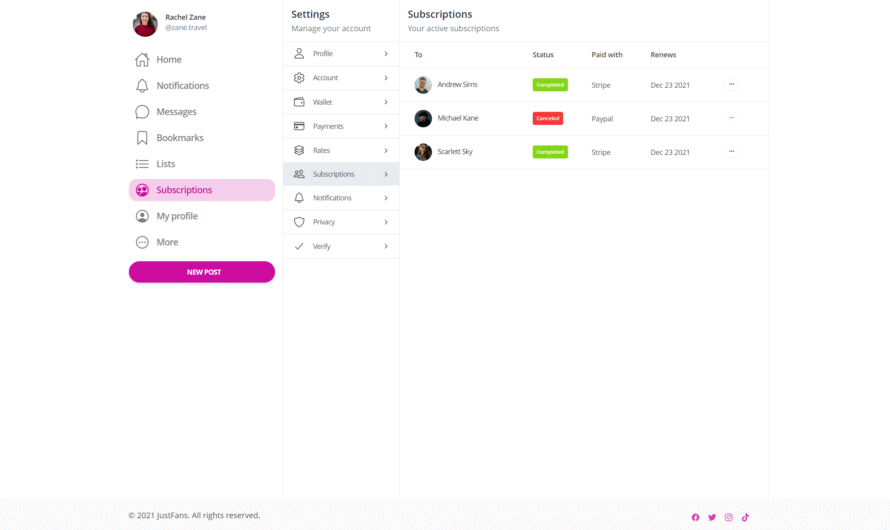Expand the Wallet settings chevron
Screen dimensions: 890x530
pyautogui.click(x=386, y=102)
